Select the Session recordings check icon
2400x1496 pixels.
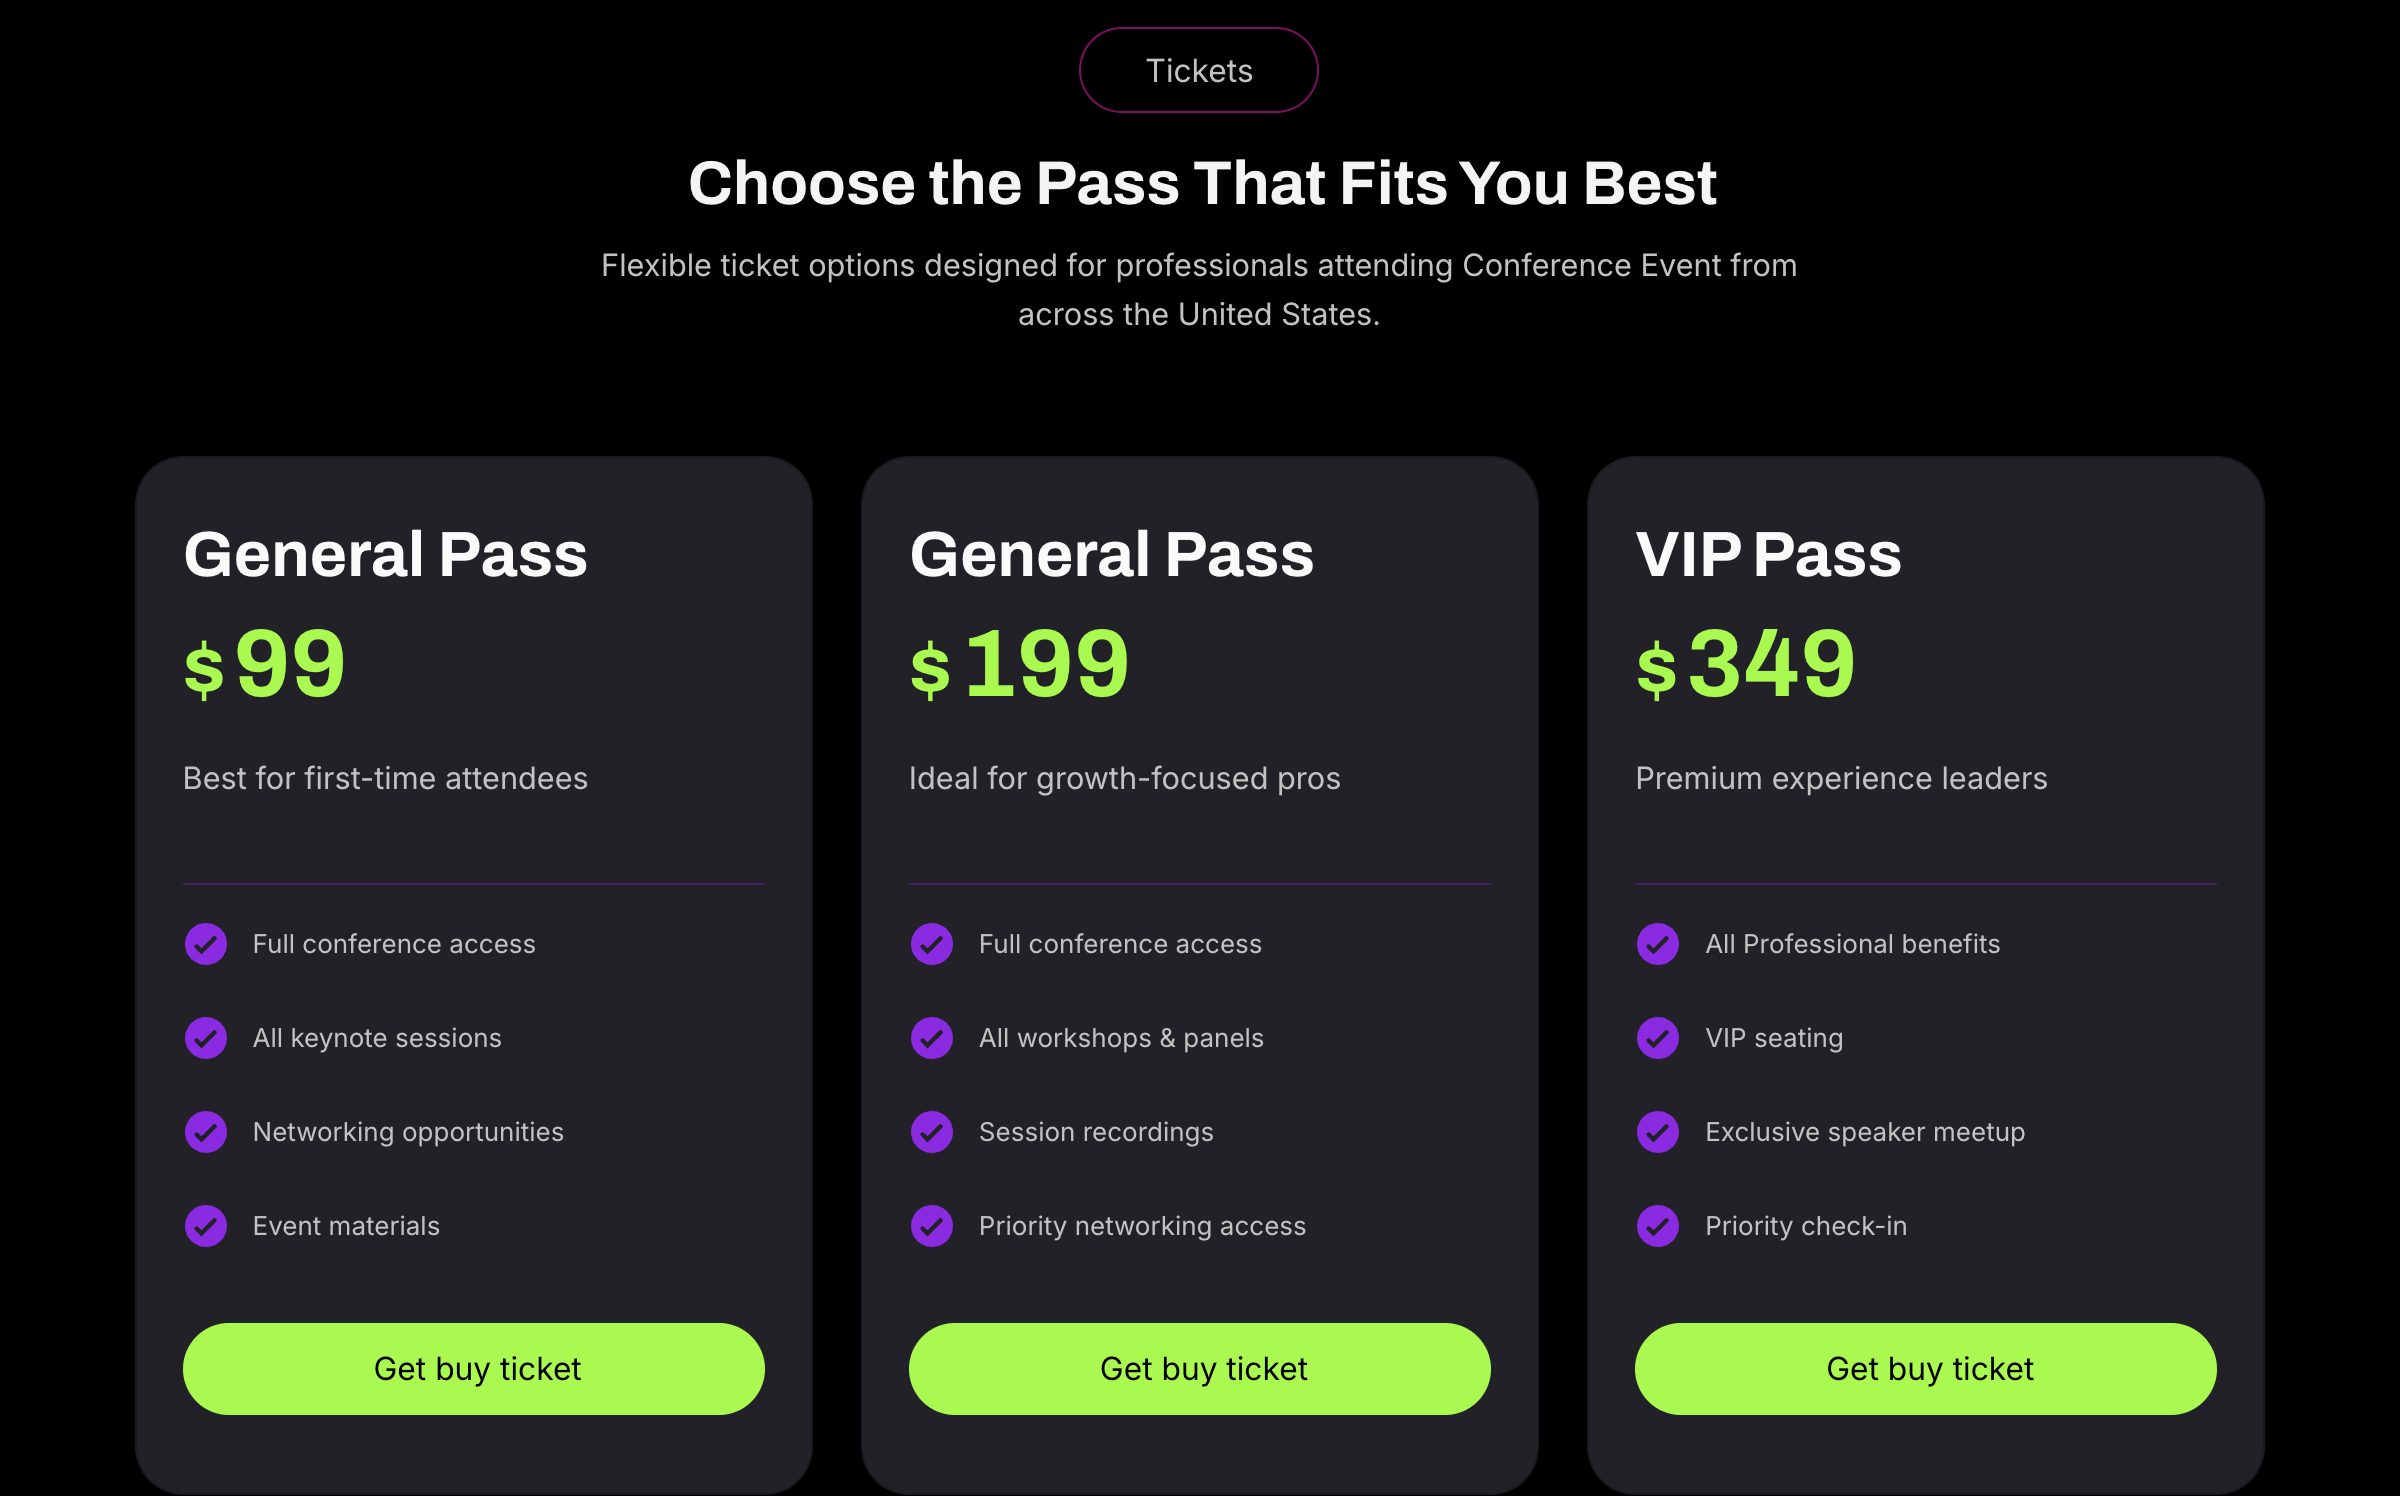coord(931,1131)
